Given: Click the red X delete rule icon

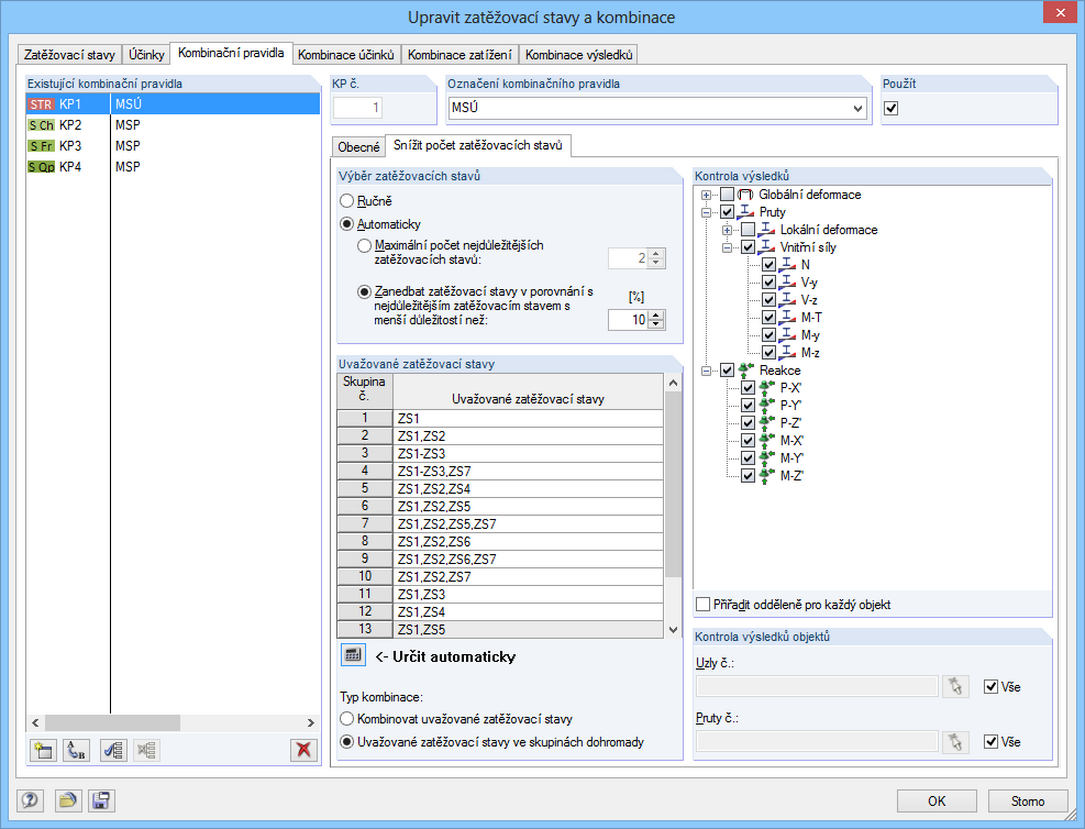Looking at the screenshot, I should point(303,750).
